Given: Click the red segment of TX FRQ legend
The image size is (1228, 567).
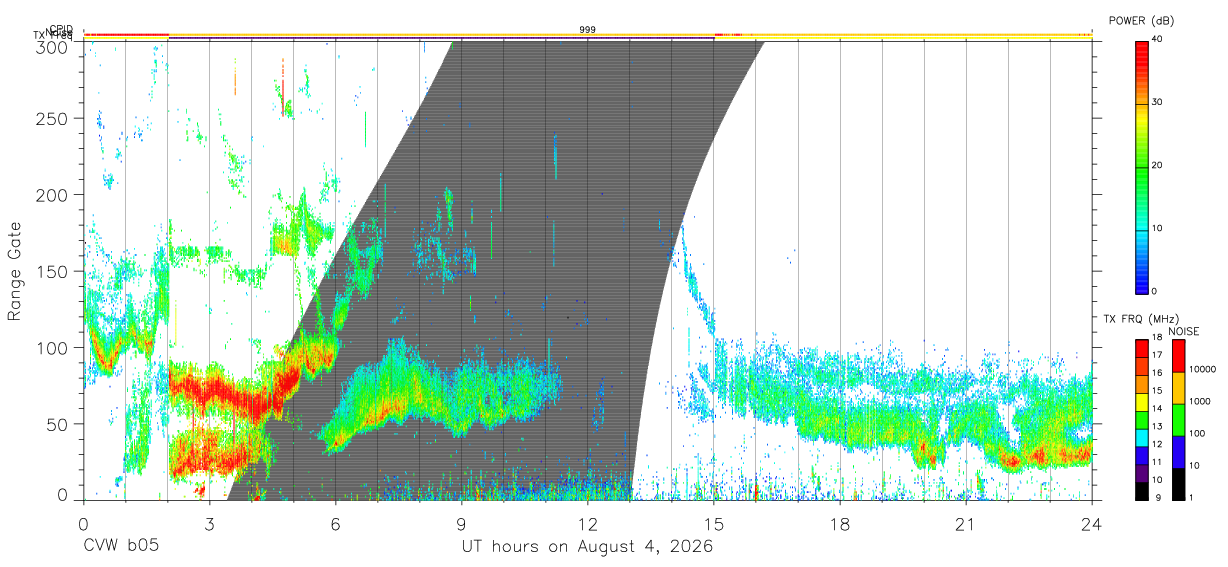Looking at the screenshot, I should [x=1142, y=350].
